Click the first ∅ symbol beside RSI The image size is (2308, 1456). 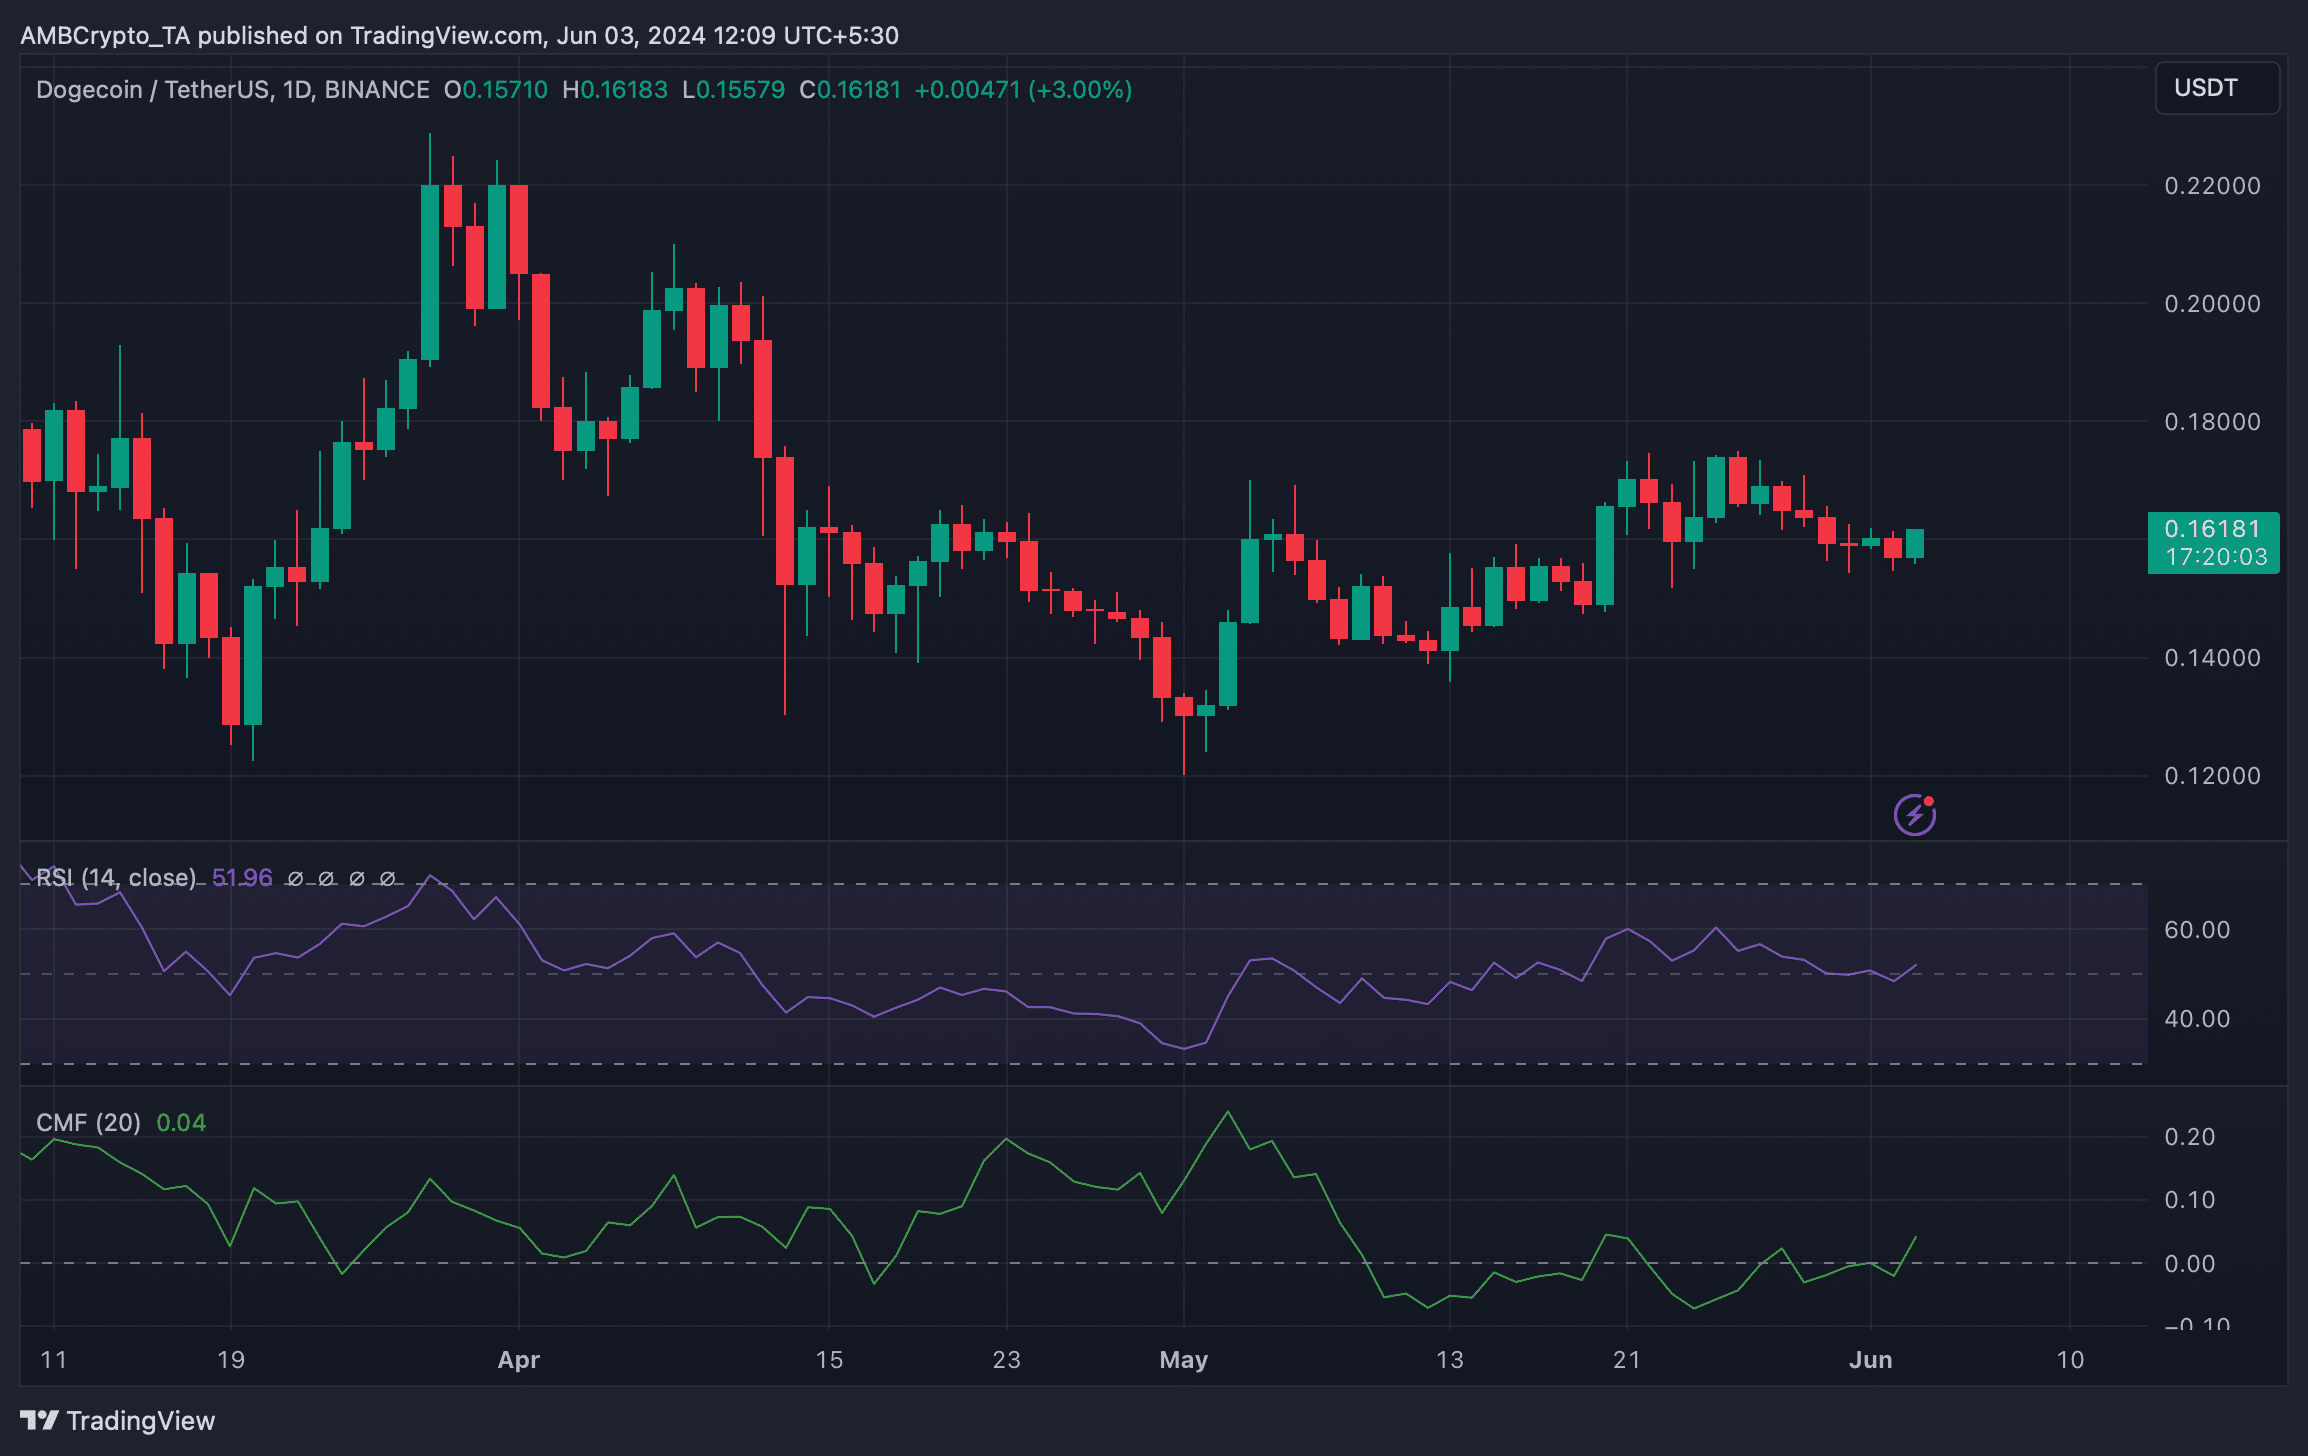point(295,878)
